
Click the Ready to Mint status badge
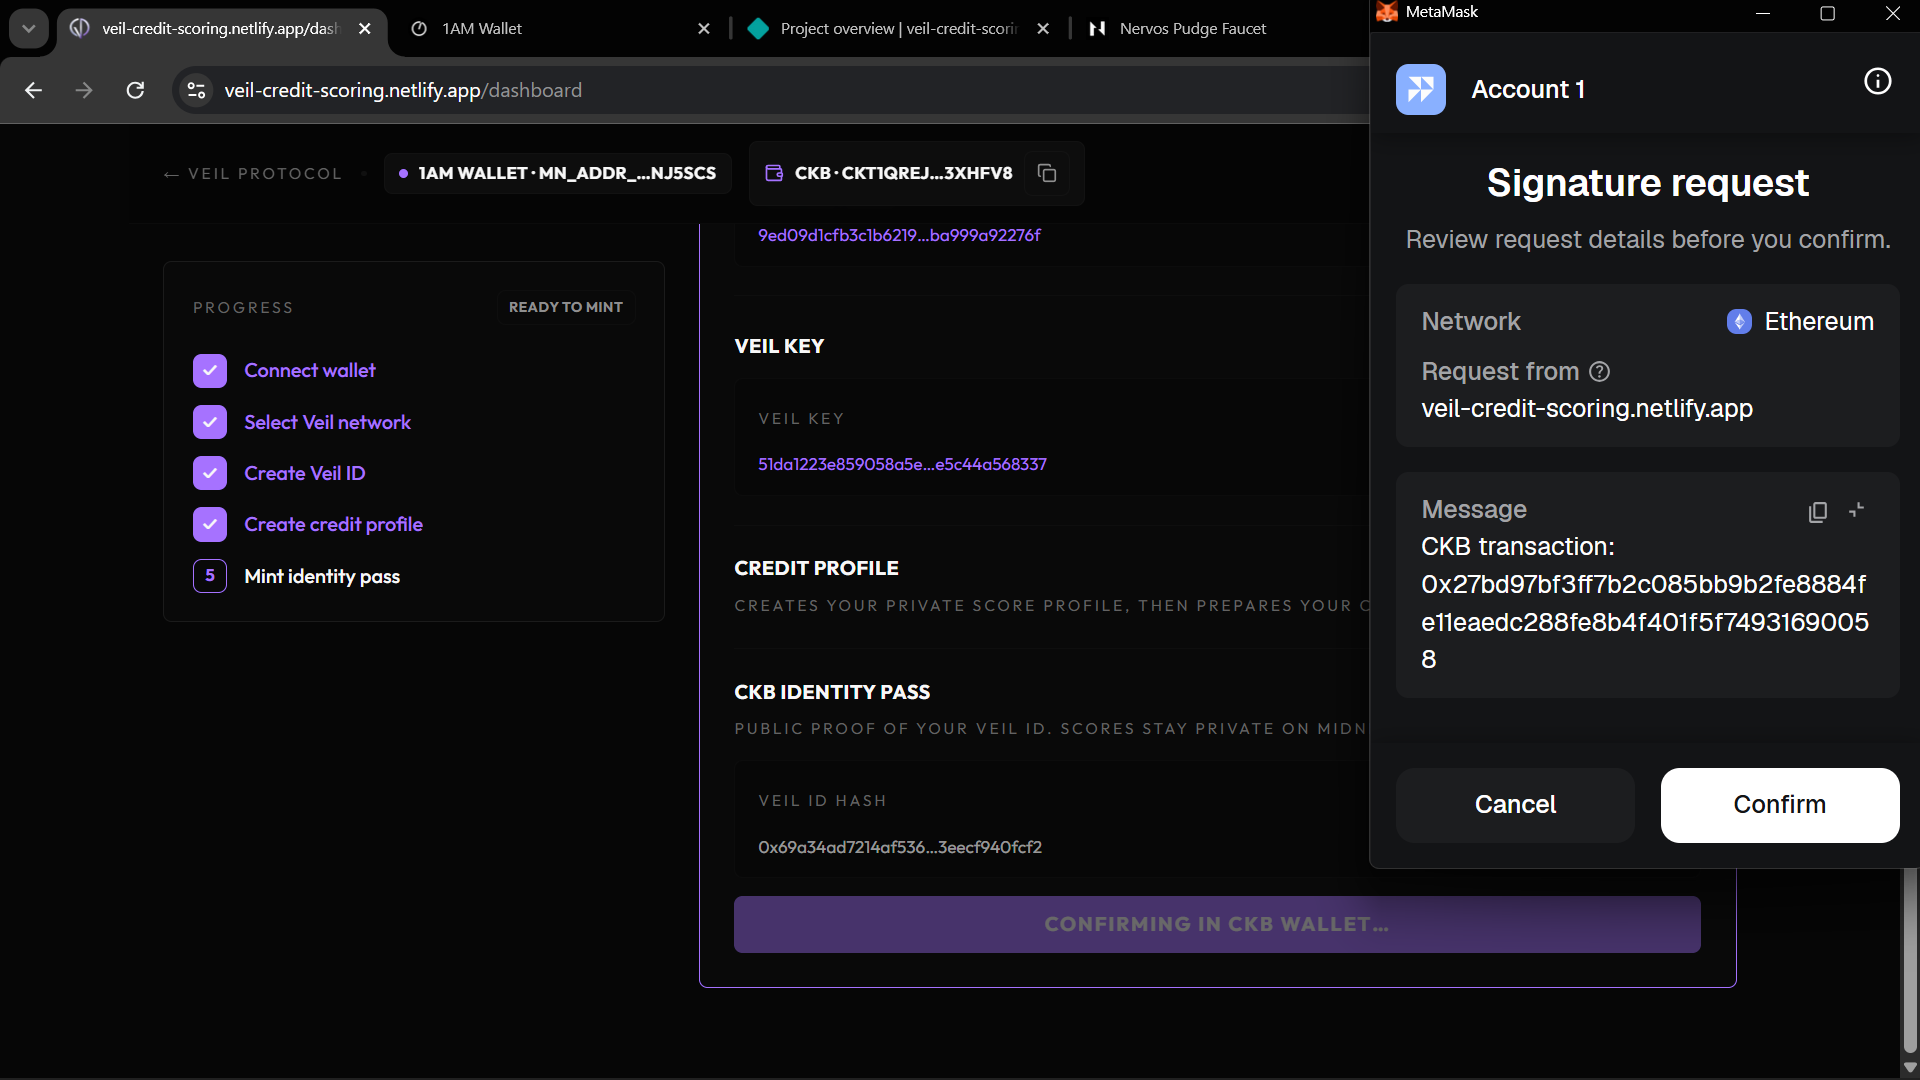pos(565,307)
